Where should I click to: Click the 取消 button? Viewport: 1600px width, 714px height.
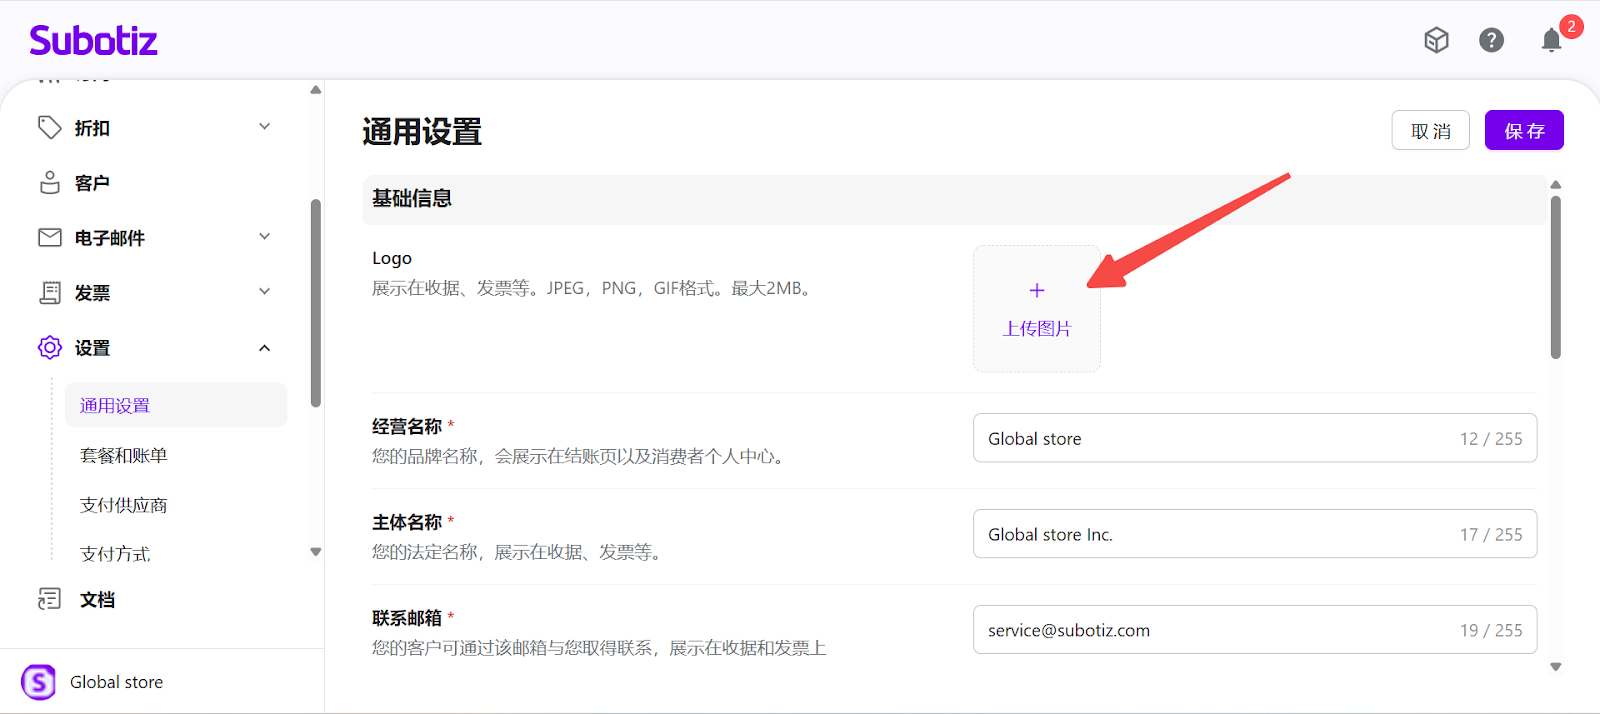point(1430,131)
